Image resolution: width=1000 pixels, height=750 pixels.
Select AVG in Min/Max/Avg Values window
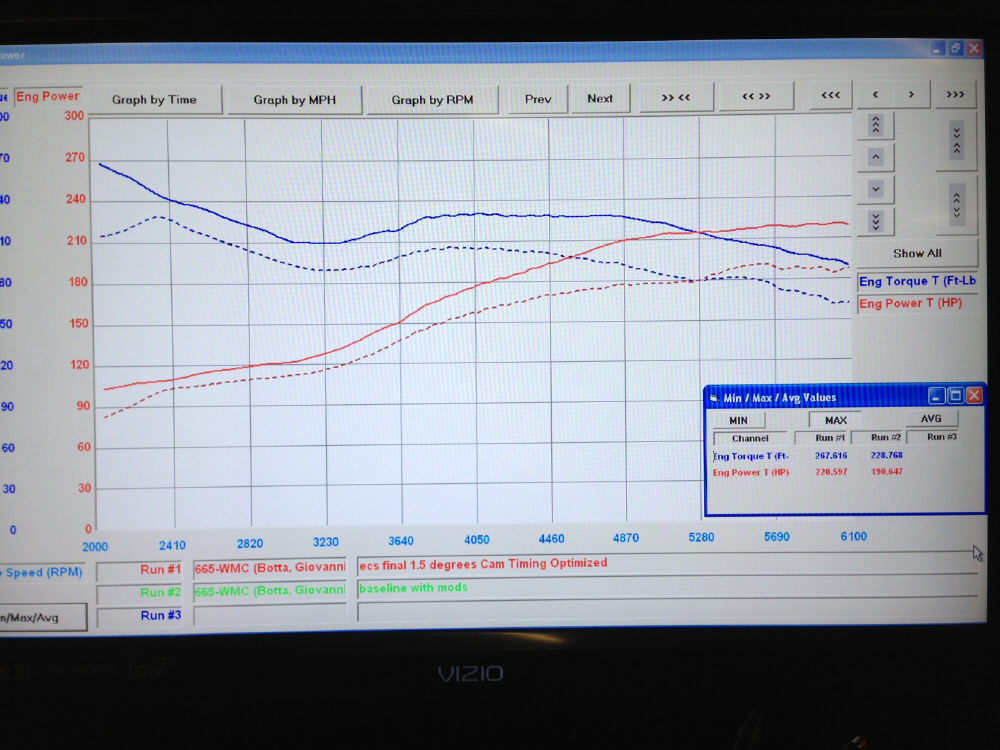click(930, 419)
